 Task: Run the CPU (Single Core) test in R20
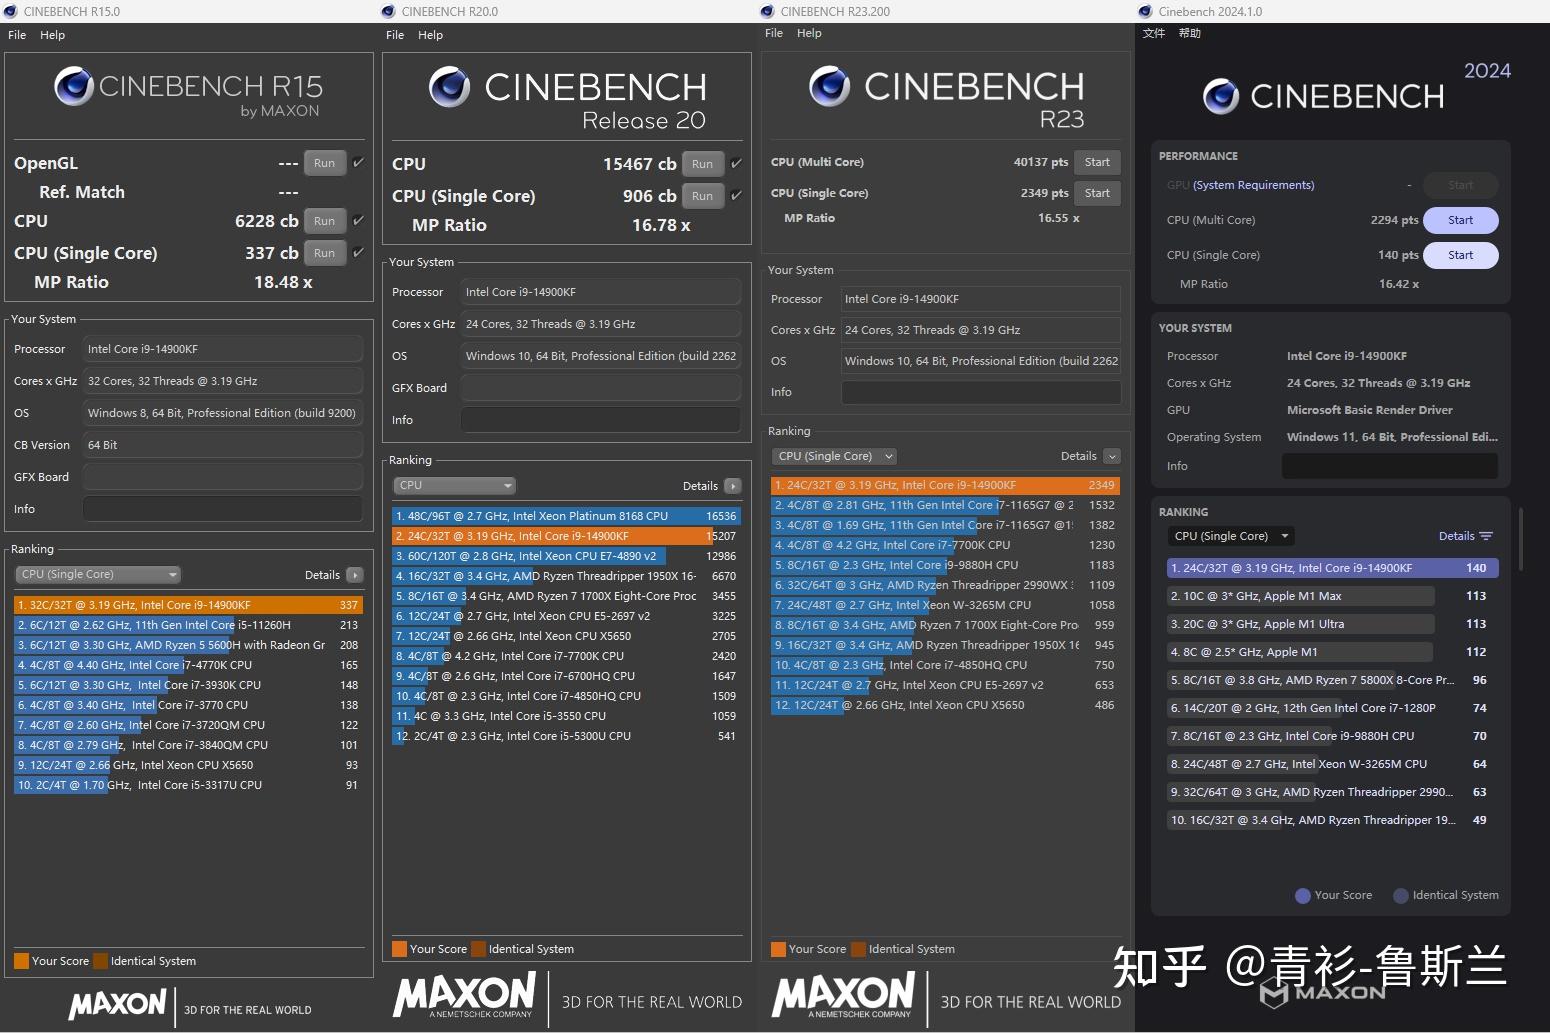click(703, 196)
